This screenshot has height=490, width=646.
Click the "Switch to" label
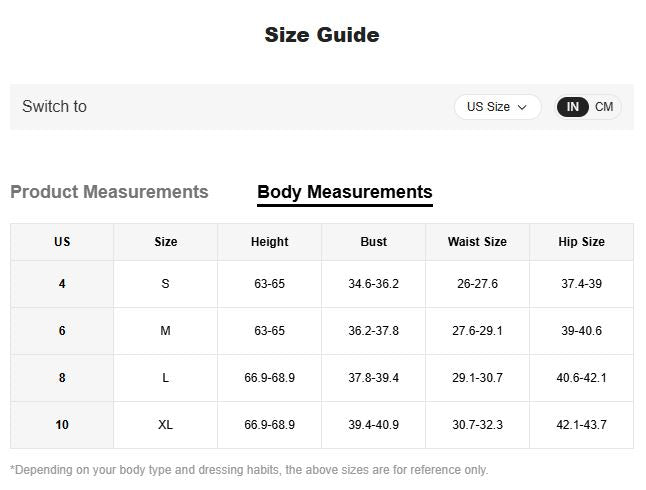click(54, 107)
